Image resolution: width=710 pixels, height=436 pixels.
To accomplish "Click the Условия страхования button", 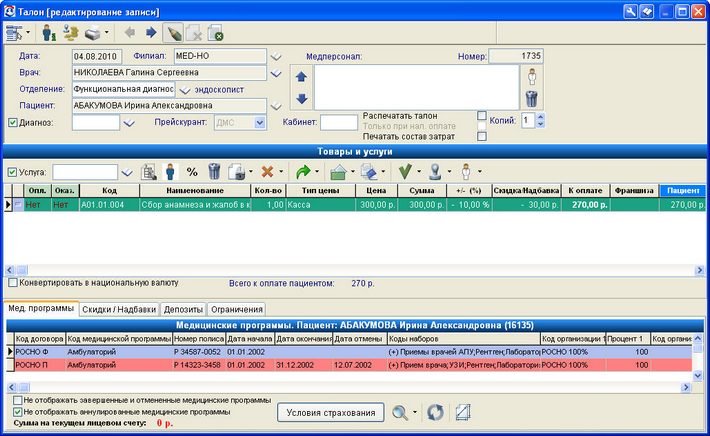I will [331, 412].
